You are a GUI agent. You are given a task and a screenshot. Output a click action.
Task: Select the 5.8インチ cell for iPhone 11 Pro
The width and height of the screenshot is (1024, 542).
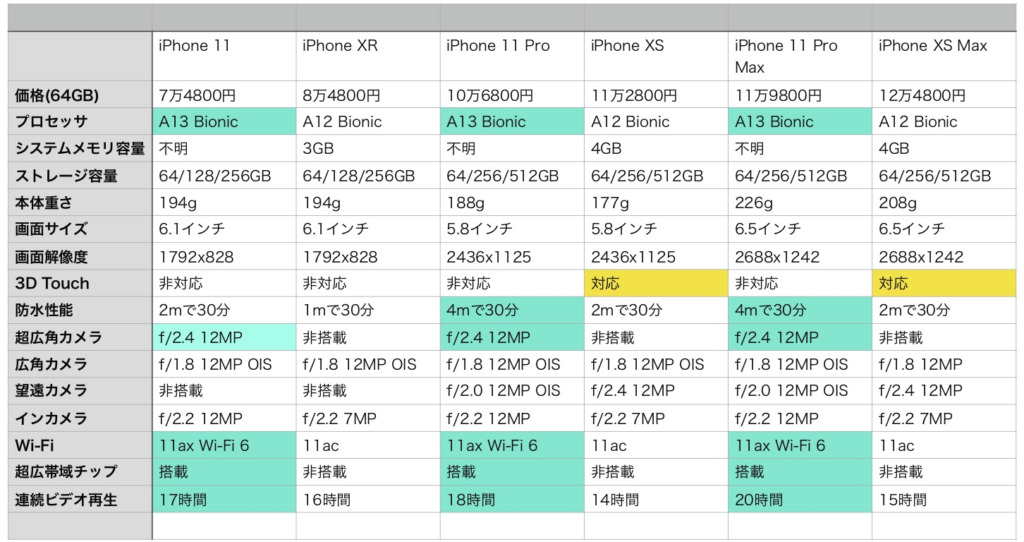pos(513,229)
